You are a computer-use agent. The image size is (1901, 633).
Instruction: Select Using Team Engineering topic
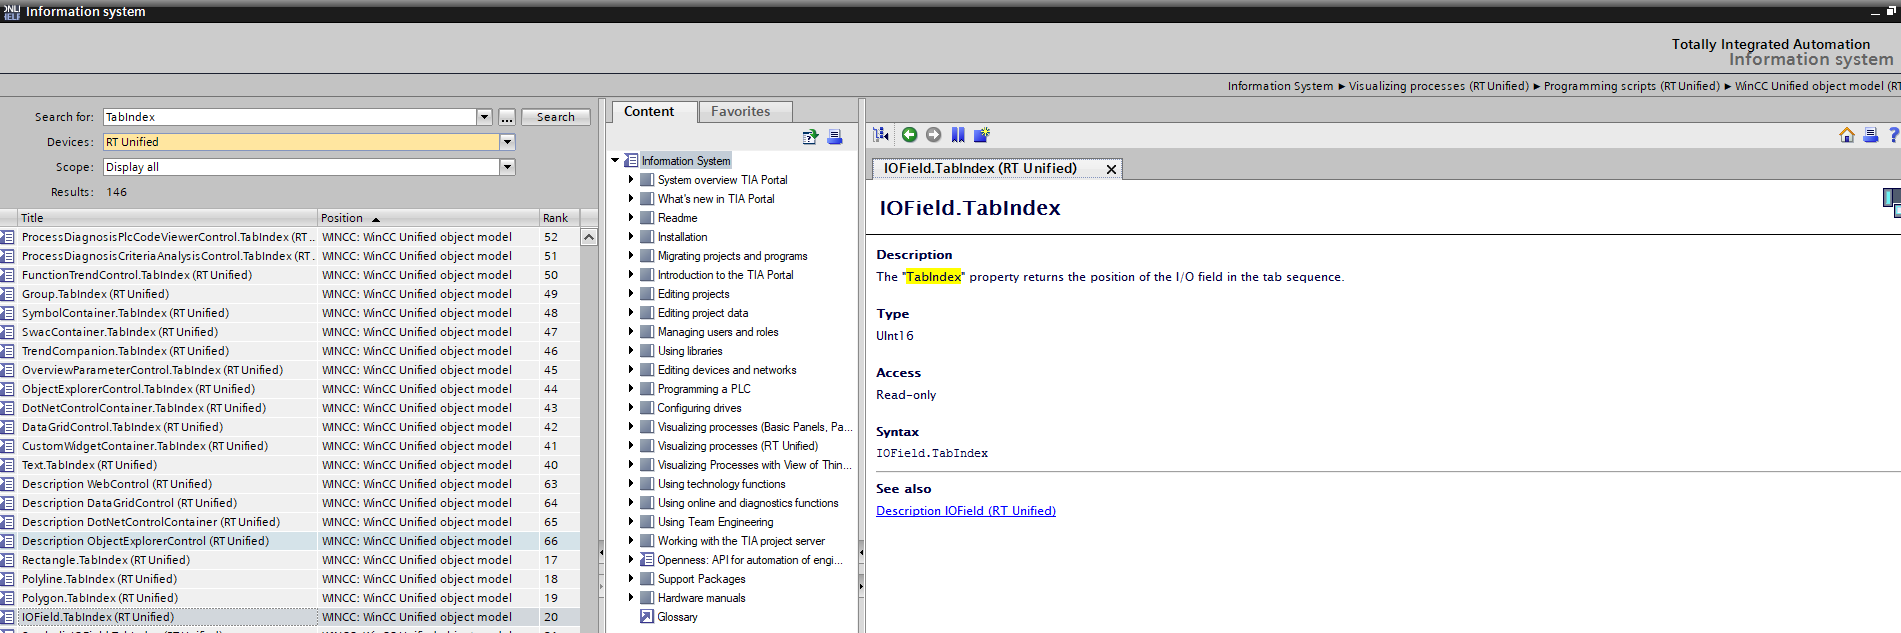715,522
